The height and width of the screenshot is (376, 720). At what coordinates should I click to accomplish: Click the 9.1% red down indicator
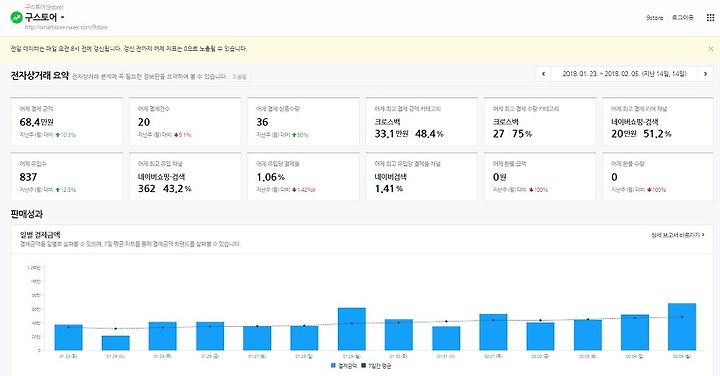[x=182, y=135]
